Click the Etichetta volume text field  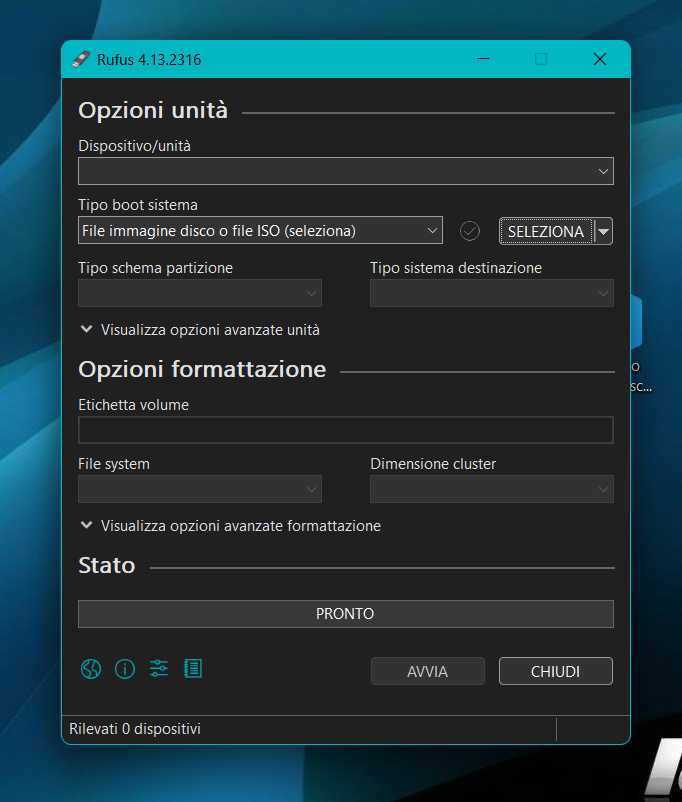[x=346, y=430]
